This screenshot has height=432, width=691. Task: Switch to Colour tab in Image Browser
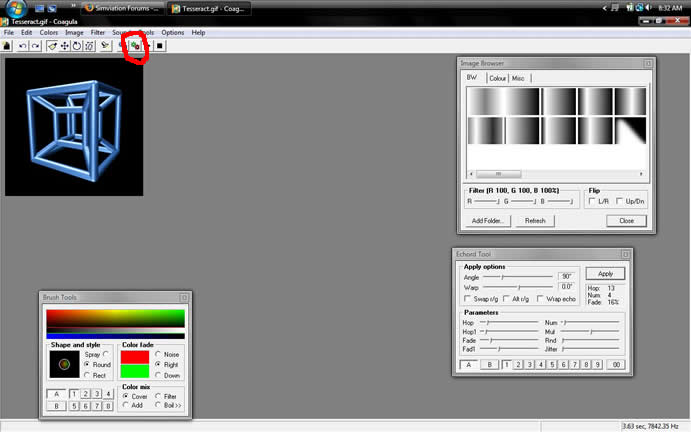click(498, 78)
